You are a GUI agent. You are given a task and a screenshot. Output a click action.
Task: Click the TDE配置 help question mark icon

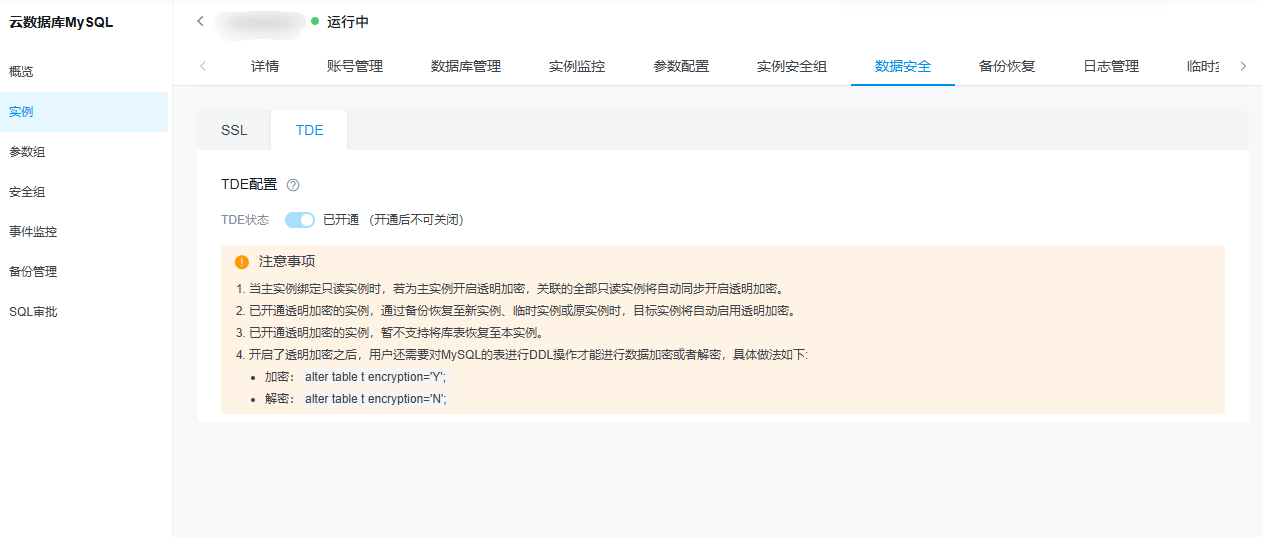click(293, 185)
